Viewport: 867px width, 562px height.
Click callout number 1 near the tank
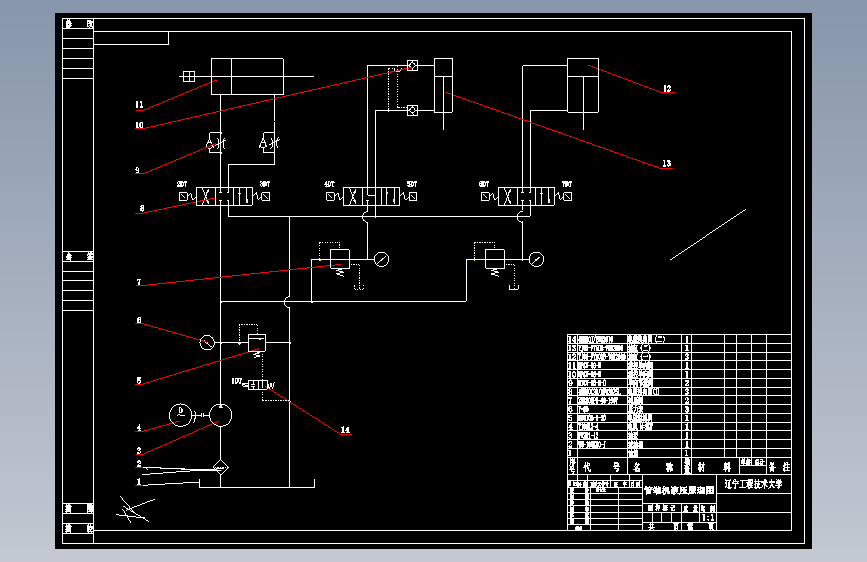139,482
